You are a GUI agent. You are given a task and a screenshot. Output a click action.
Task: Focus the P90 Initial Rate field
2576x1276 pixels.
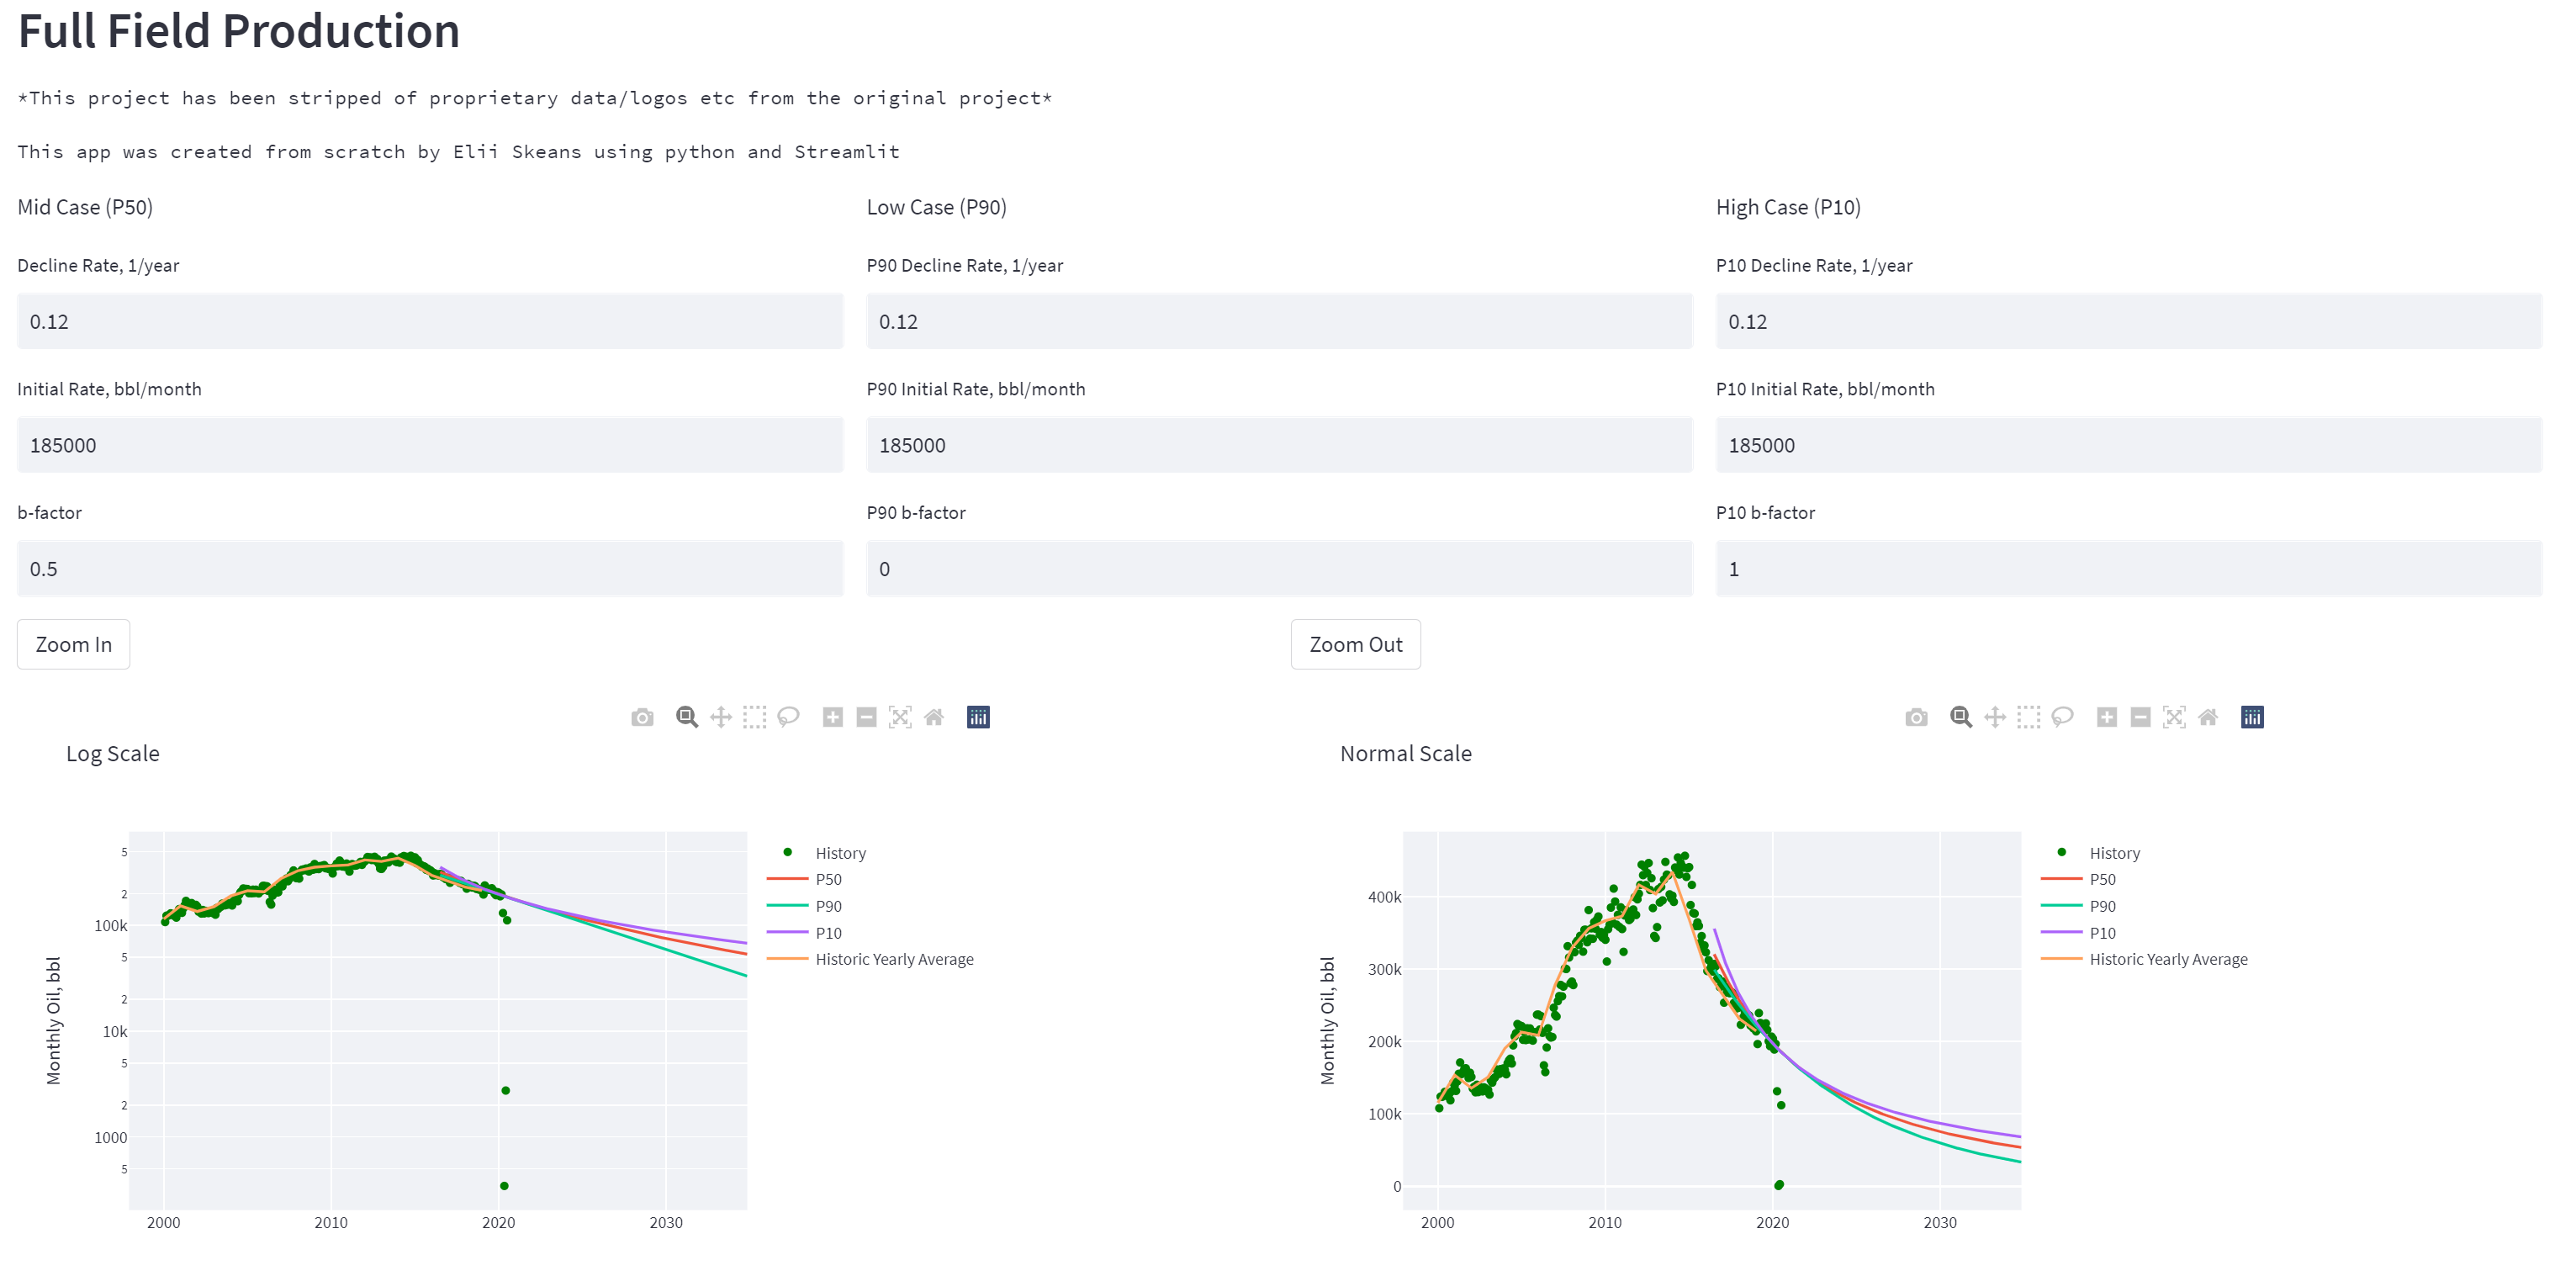[1279, 445]
